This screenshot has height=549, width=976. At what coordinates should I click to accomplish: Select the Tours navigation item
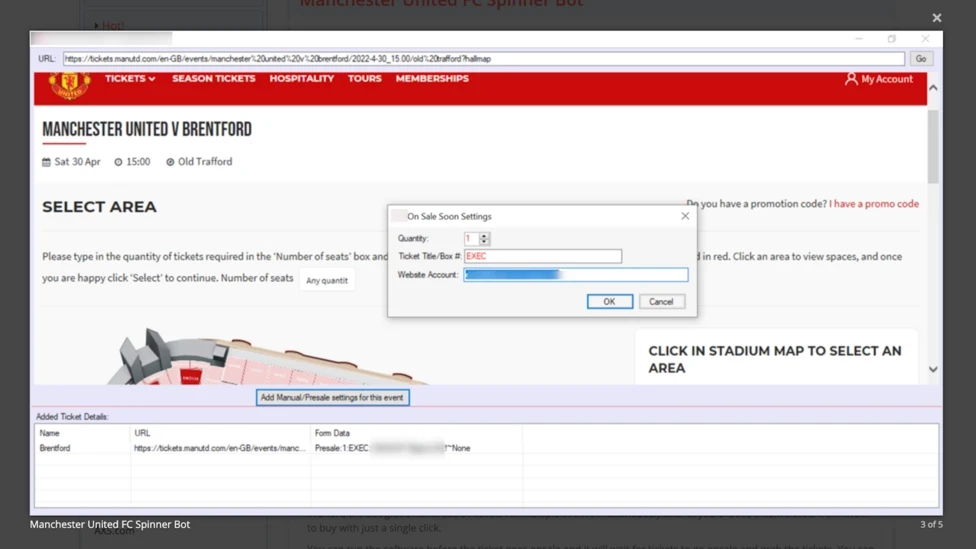[x=364, y=79]
